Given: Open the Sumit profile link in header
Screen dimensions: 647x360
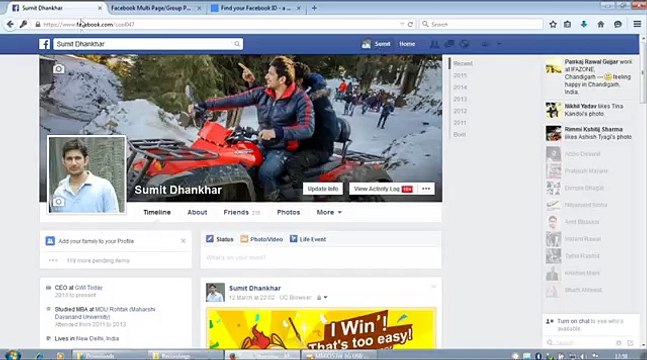Looking at the screenshot, I should (376, 44).
